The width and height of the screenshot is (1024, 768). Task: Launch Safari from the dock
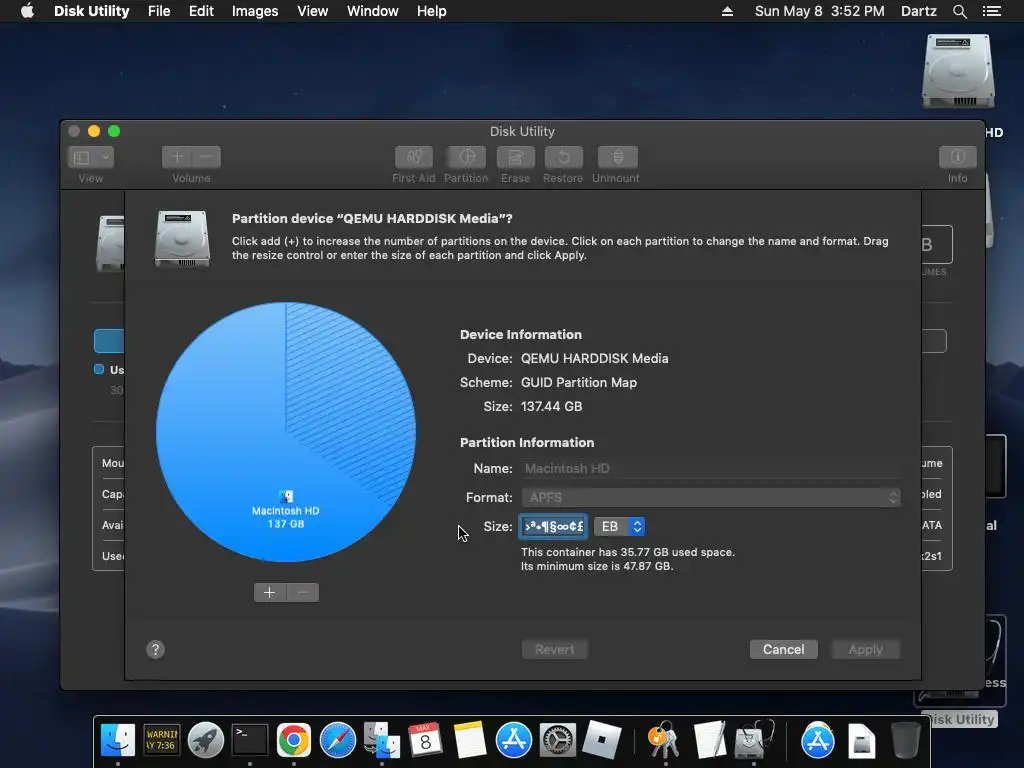338,740
